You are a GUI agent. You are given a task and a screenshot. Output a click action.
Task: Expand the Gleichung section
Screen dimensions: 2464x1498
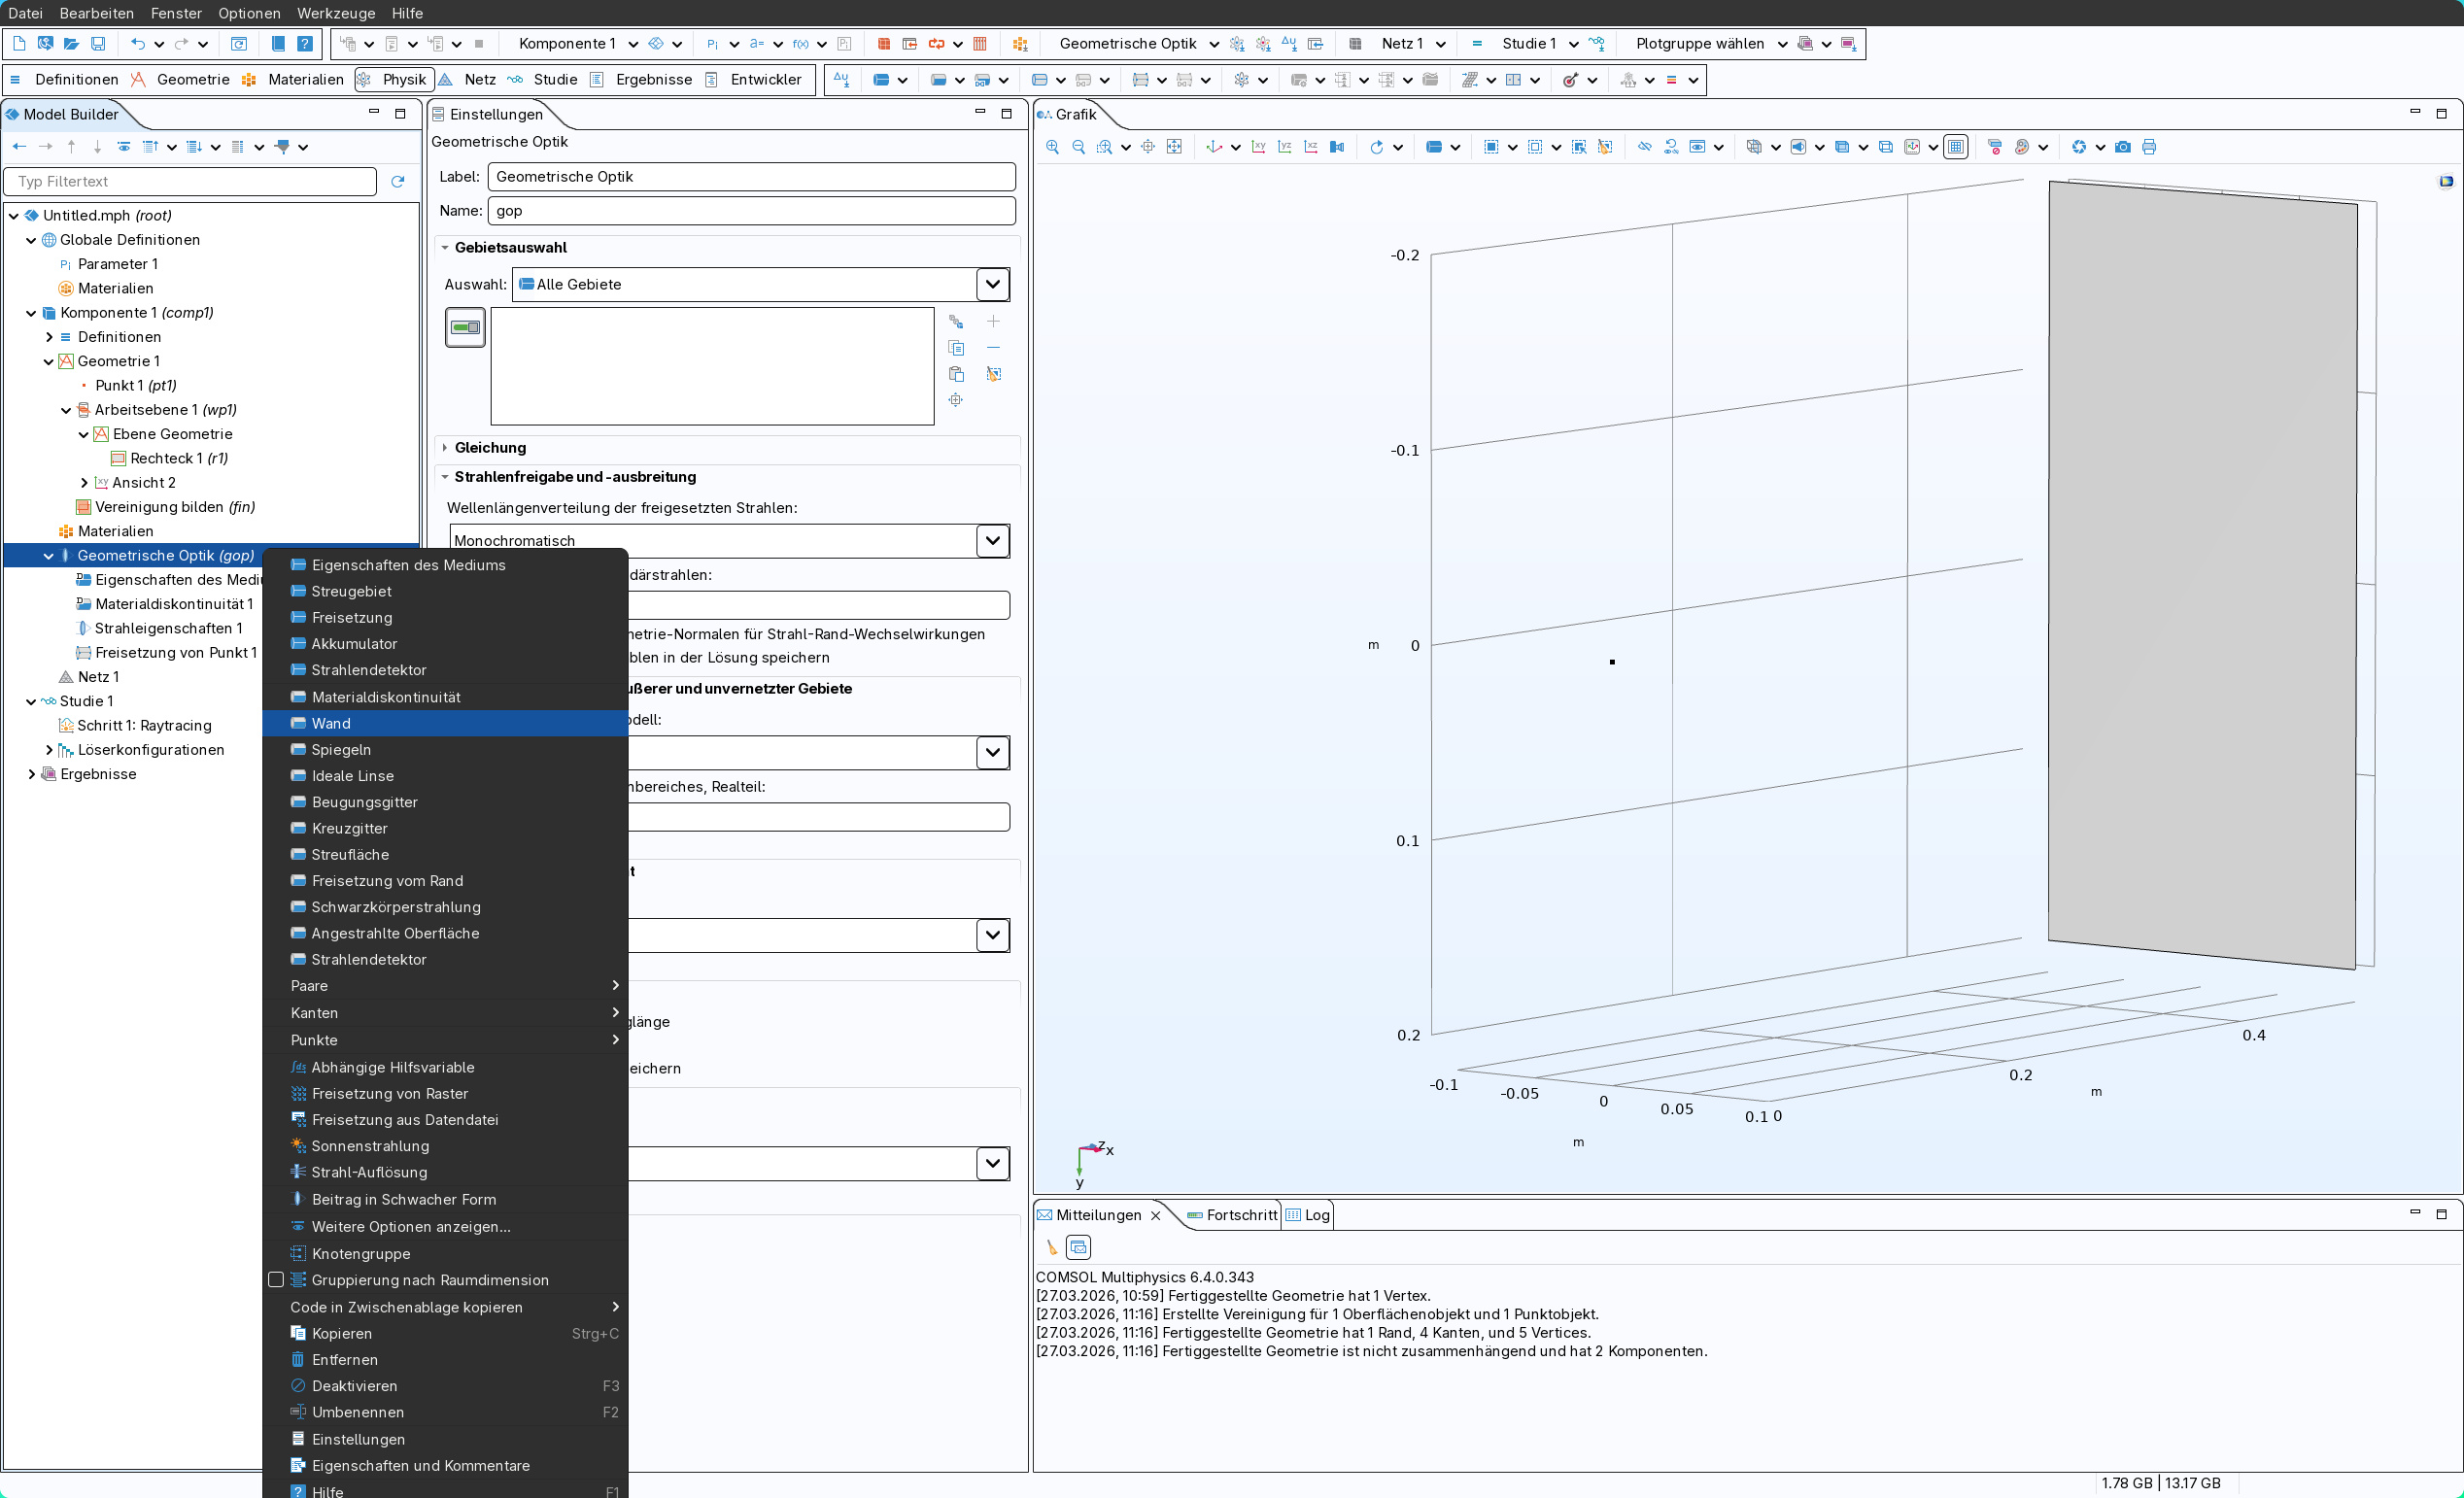coord(490,447)
